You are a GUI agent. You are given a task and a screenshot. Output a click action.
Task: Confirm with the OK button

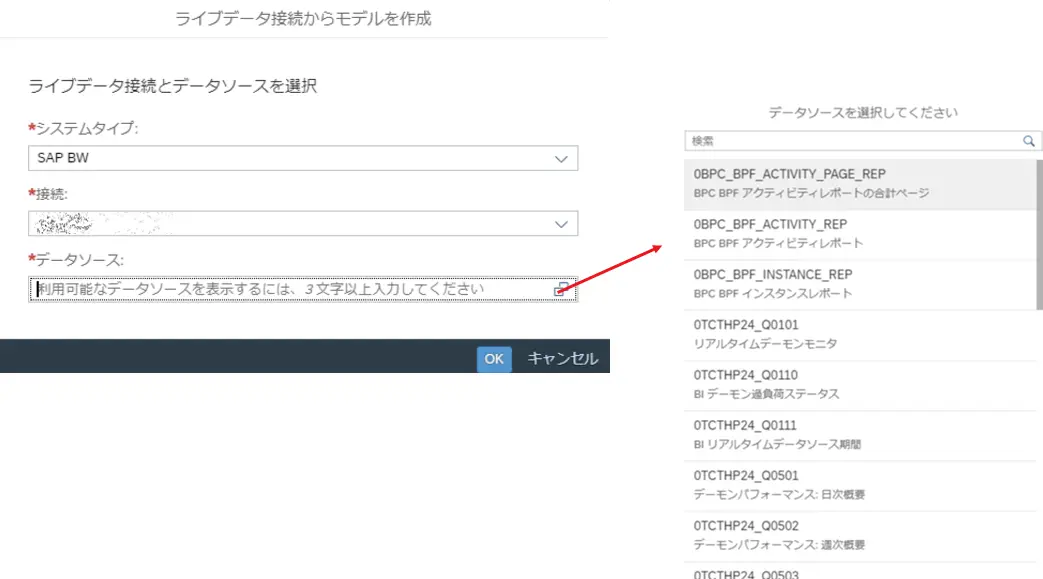point(494,359)
